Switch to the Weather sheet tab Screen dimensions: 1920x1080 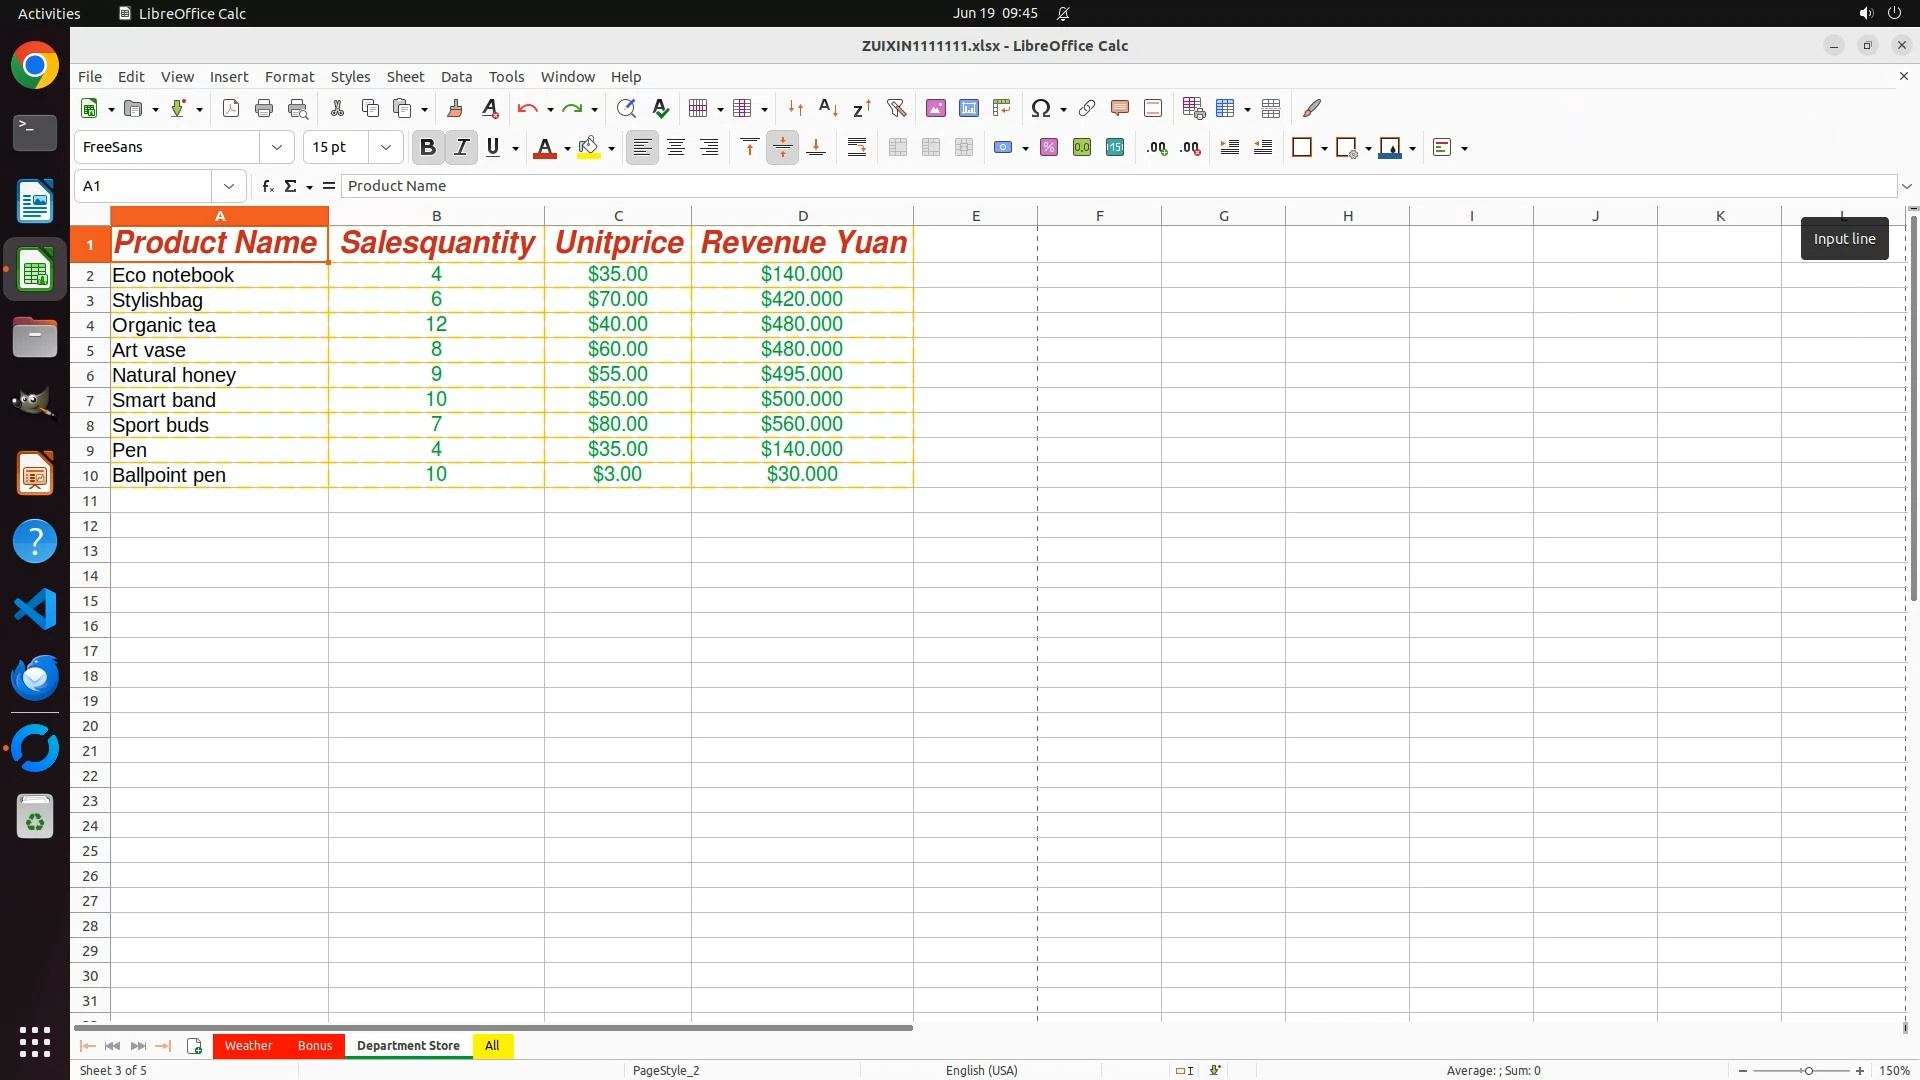coord(248,1046)
